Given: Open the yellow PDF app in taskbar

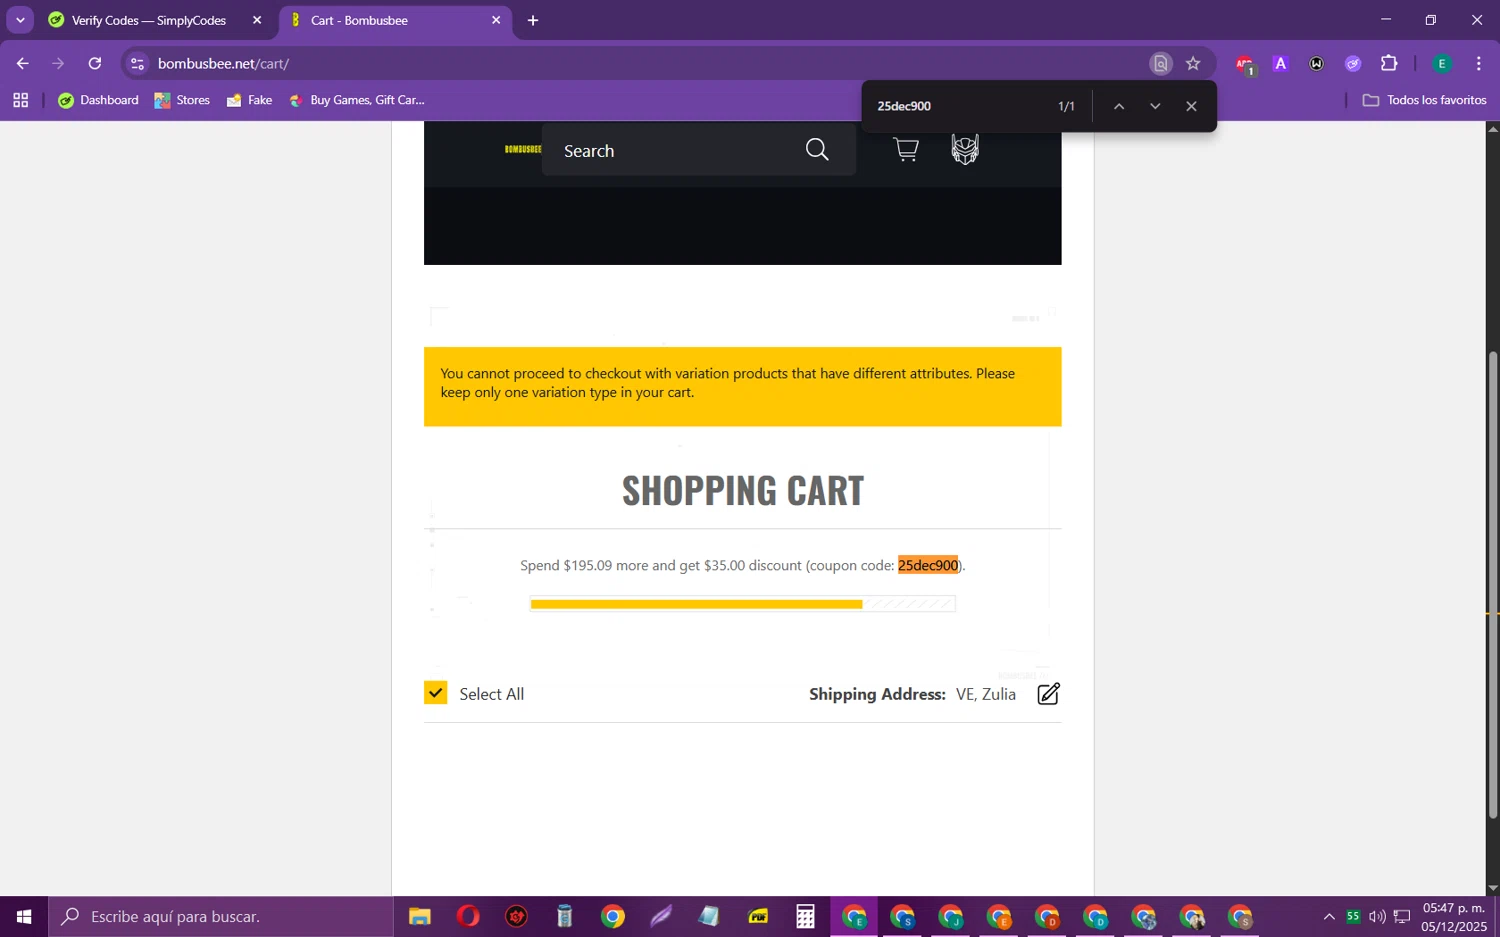Looking at the screenshot, I should (758, 916).
